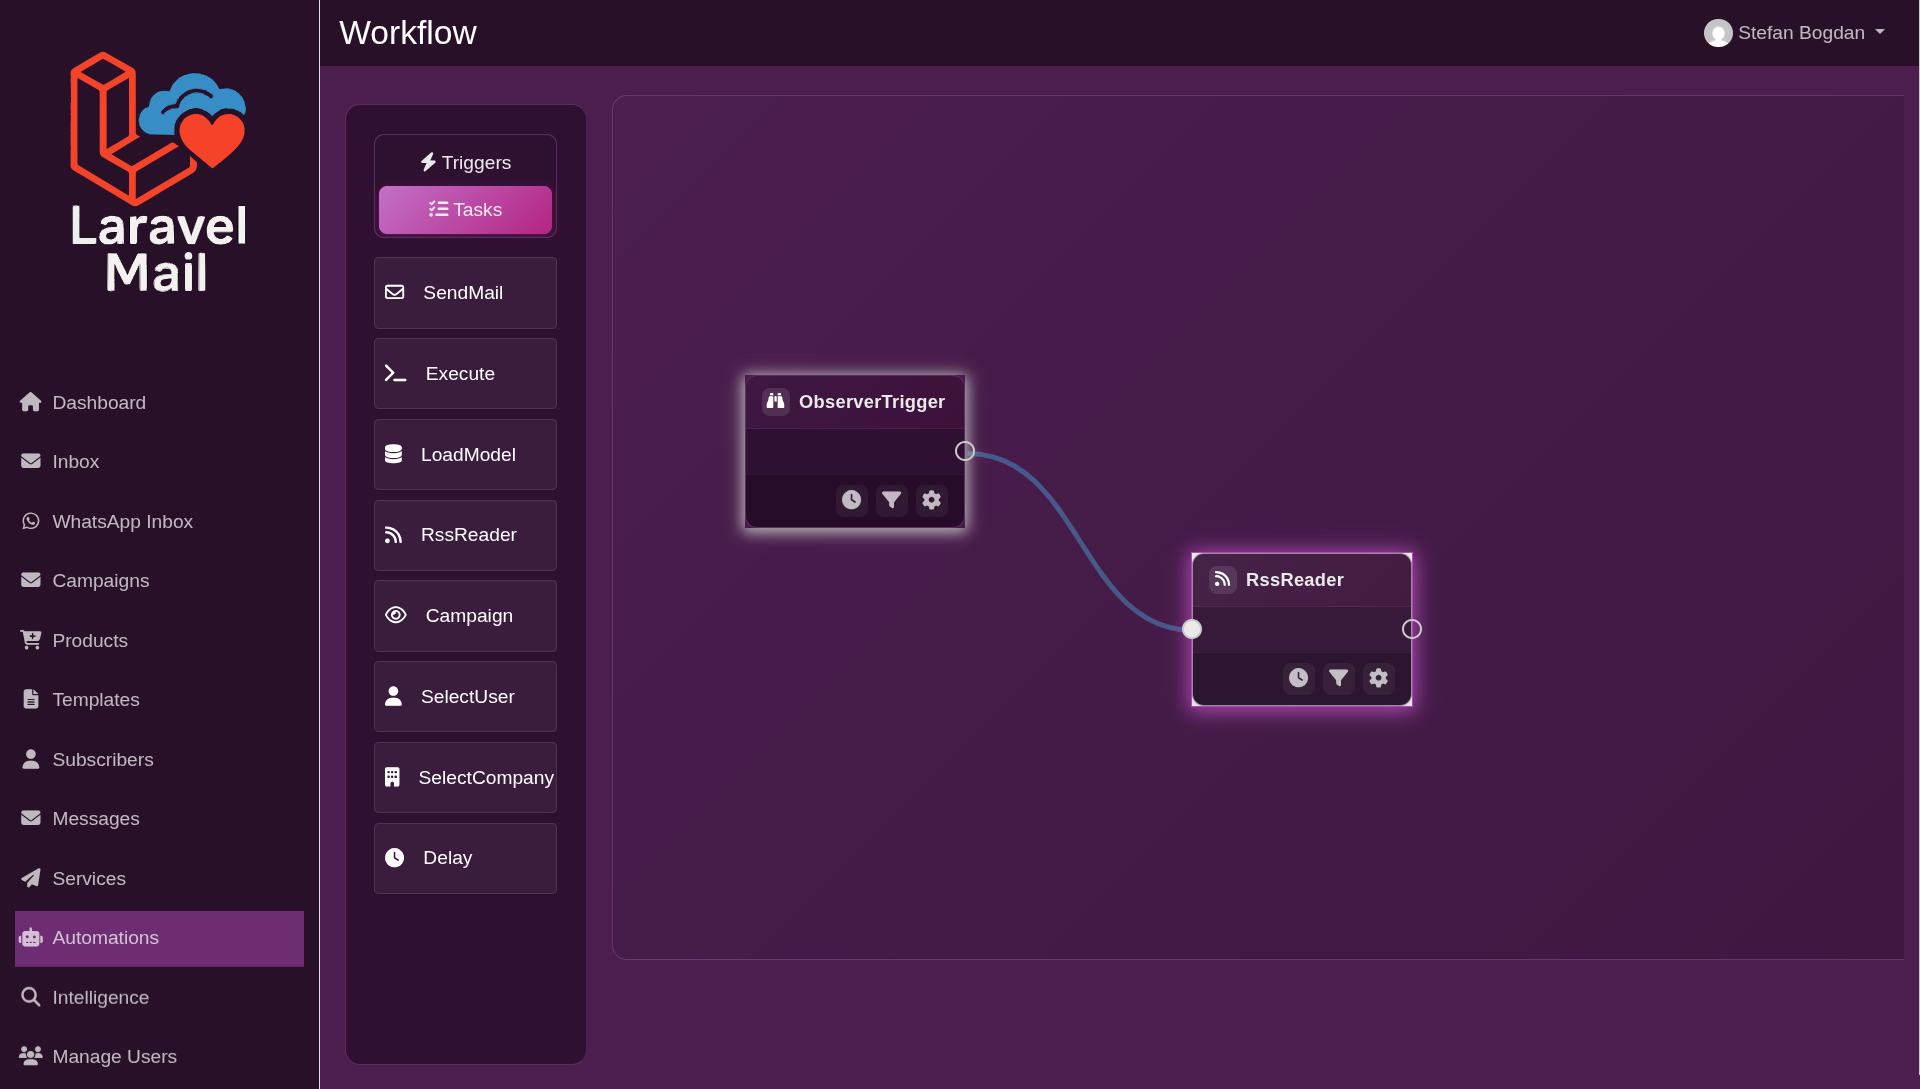Click the Products shopping cart icon

coord(29,640)
